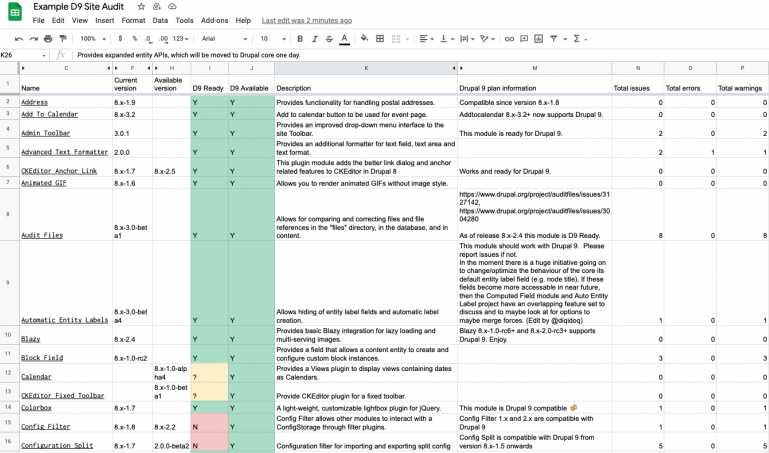The width and height of the screenshot is (769, 453).
Task: Open the font size dropdown
Action: pos(273,39)
